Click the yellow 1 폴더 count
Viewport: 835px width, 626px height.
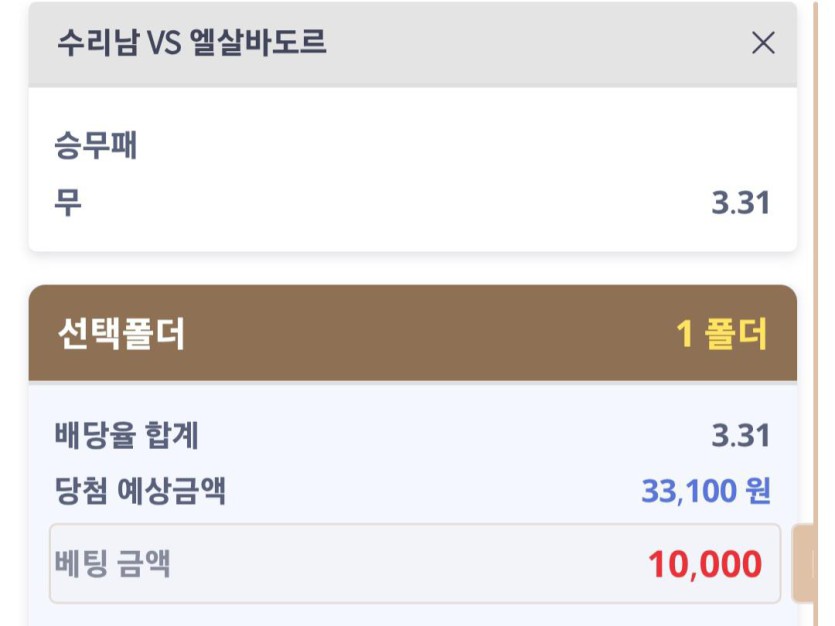click(722, 334)
